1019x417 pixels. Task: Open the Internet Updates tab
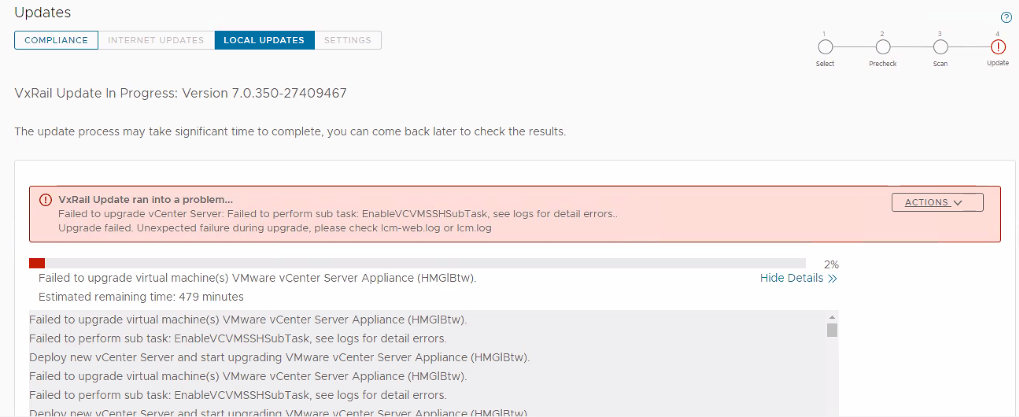157,40
